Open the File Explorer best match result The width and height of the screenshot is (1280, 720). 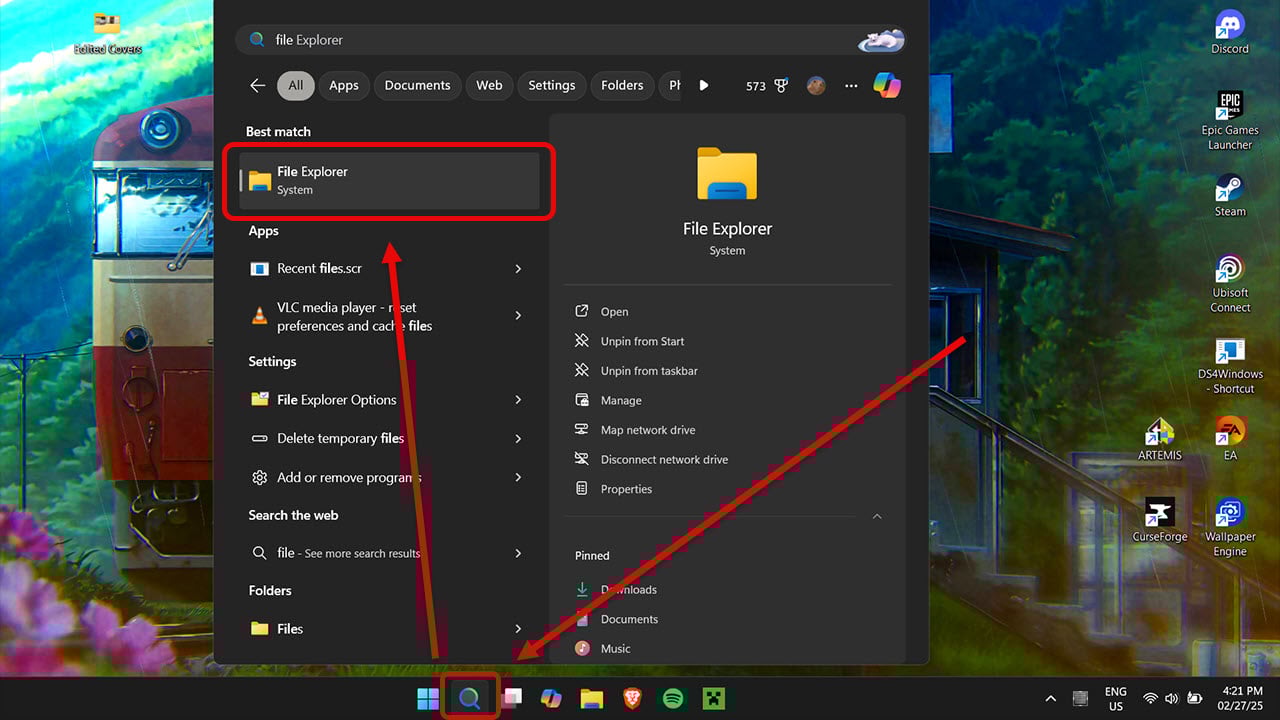[x=390, y=181]
